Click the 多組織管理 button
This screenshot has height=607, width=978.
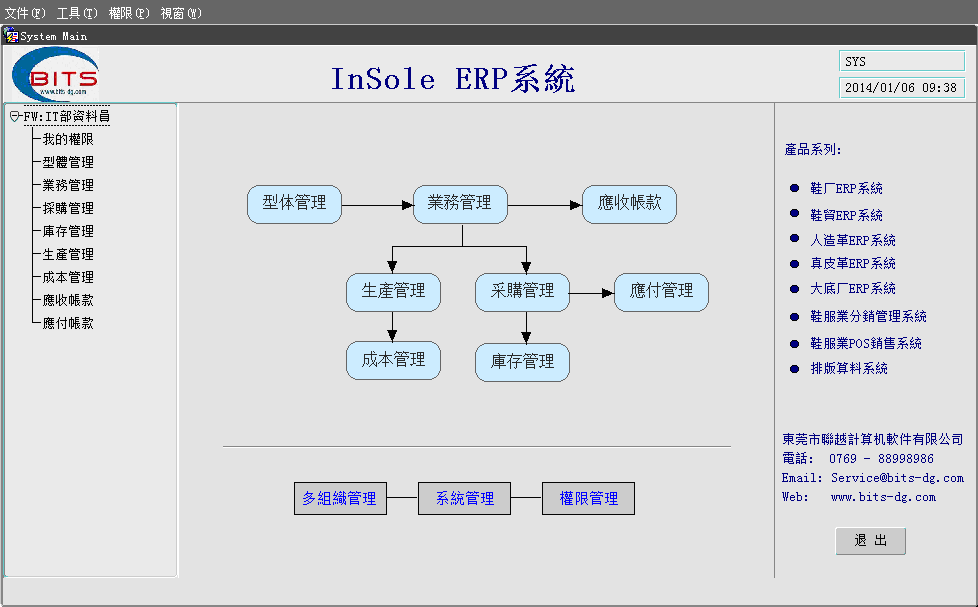340,498
